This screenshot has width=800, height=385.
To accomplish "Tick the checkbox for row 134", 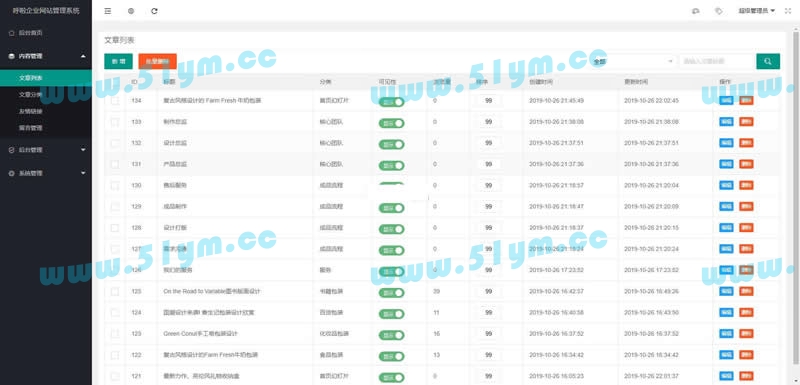I will coord(115,101).
